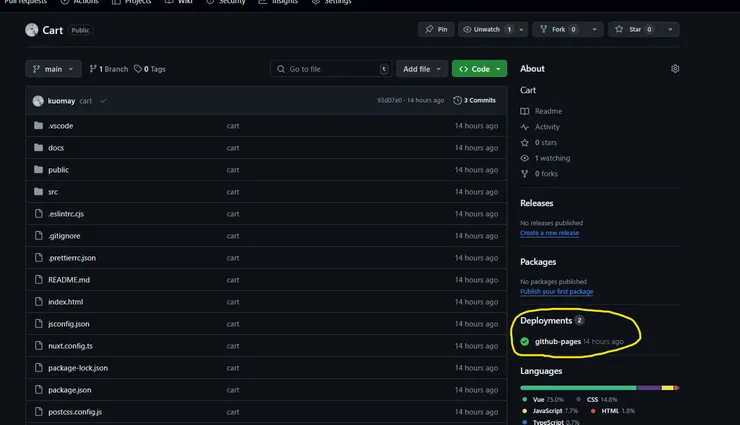
Task: Open the Insights tab
Action: [278, 2]
